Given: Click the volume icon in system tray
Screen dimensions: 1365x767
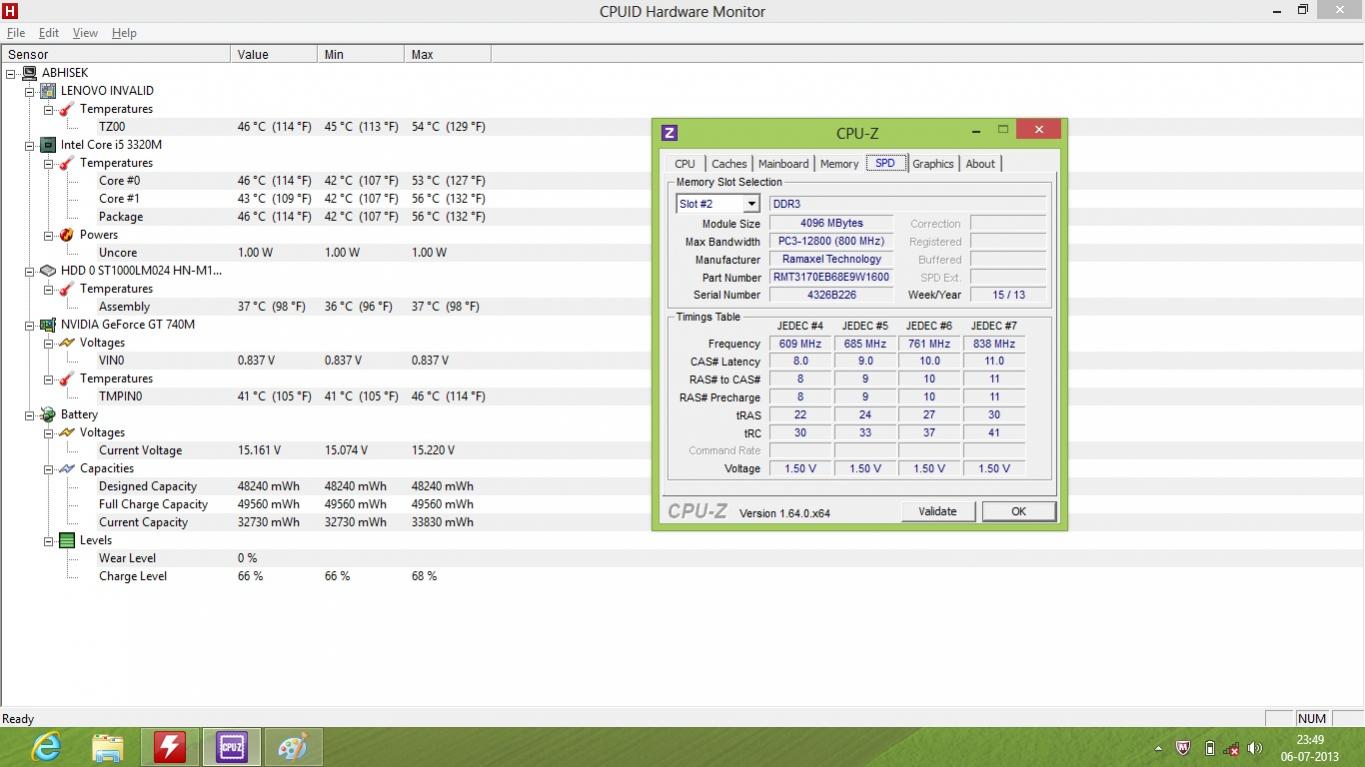Looking at the screenshot, I should pos(1255,748).
